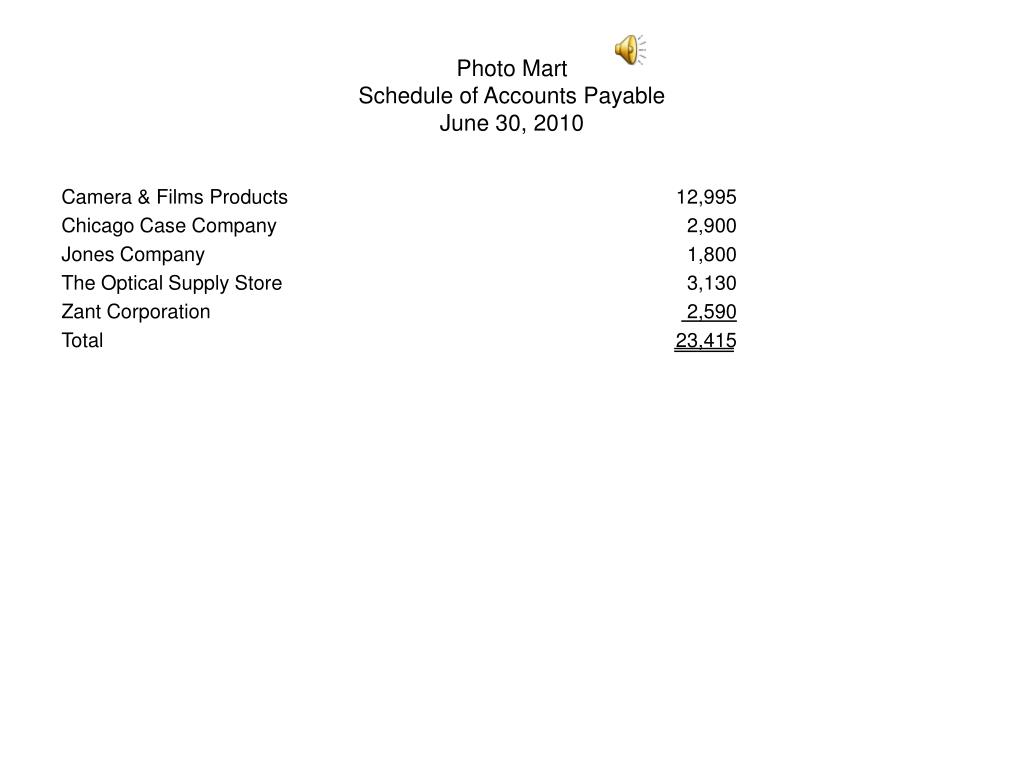
Task: Click the double-underlined 23,415 total
Action: (705, 342)
